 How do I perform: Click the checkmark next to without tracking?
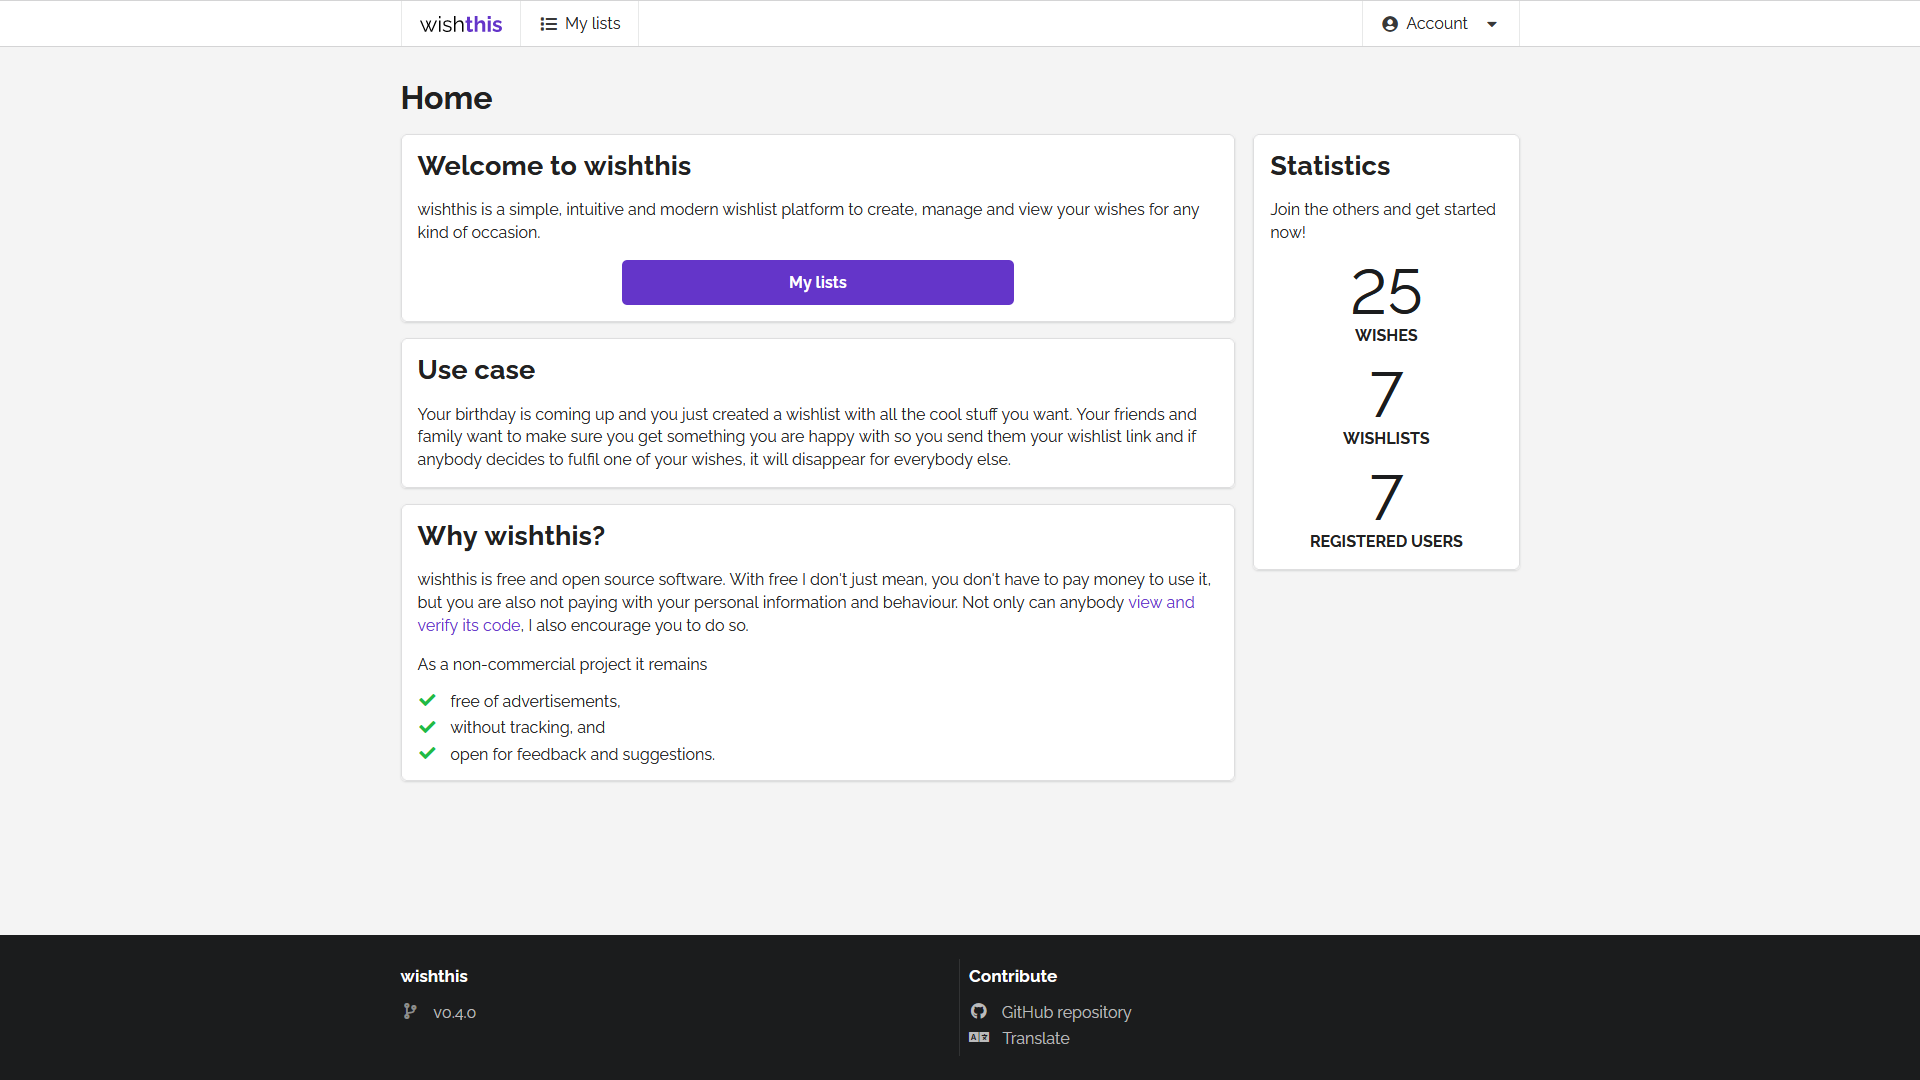point(427,727)
